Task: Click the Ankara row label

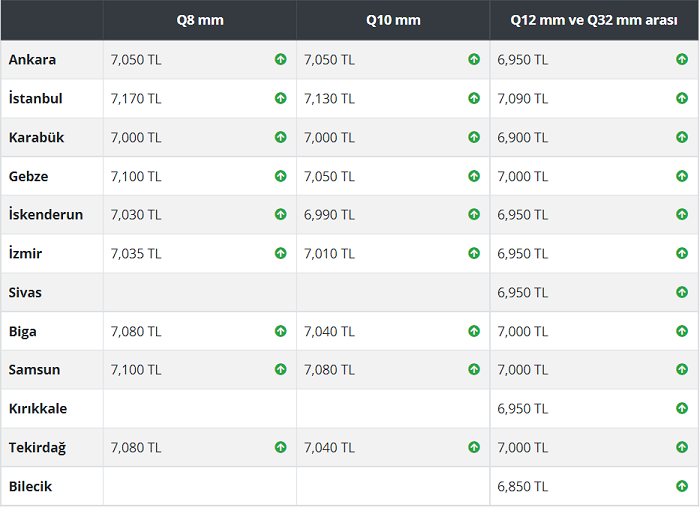Action: coord(32,60)
